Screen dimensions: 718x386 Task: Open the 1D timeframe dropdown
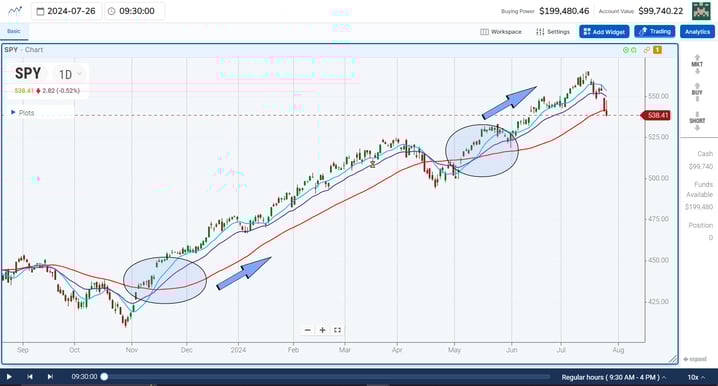pyautogui.click(x=70, y=74)
